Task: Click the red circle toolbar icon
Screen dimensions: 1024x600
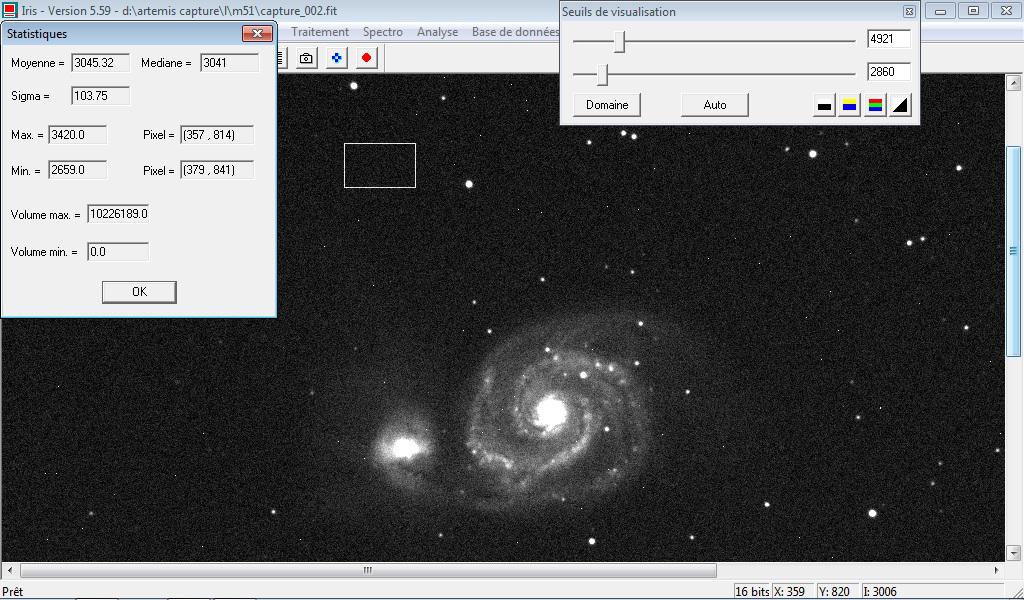Action: [x=366, y=58]
